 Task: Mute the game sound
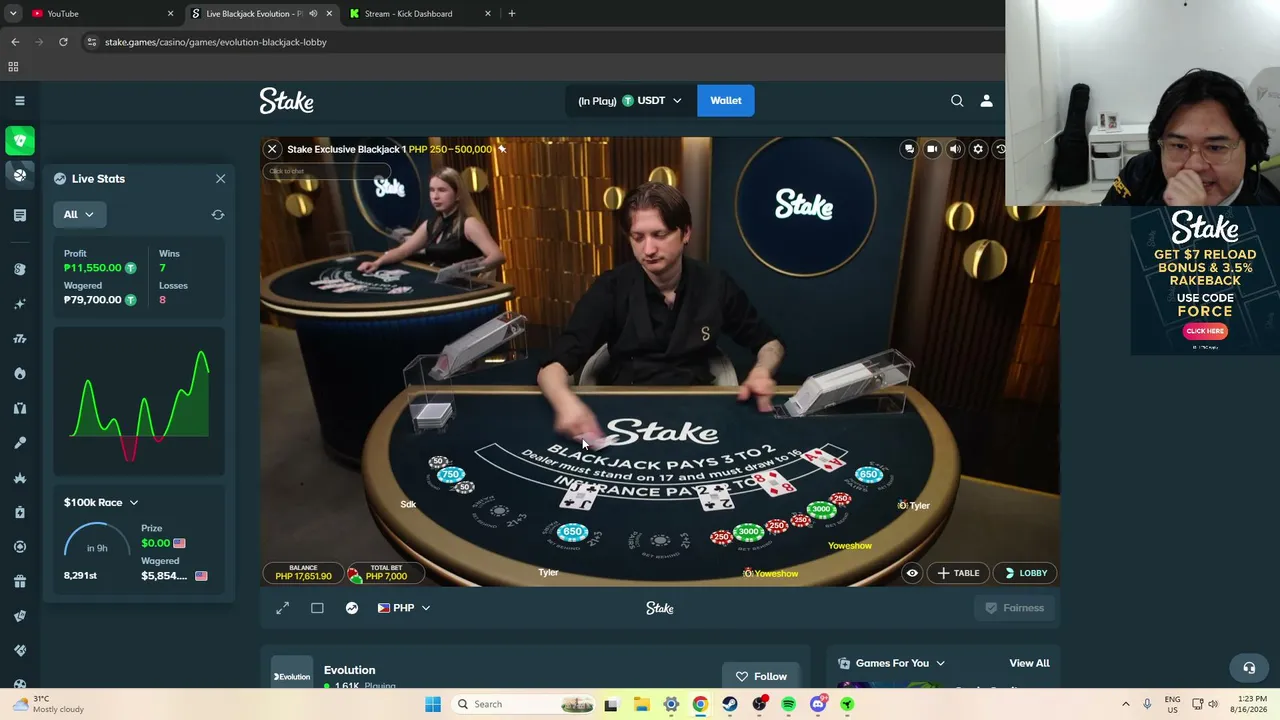click(x=955, y=149)
